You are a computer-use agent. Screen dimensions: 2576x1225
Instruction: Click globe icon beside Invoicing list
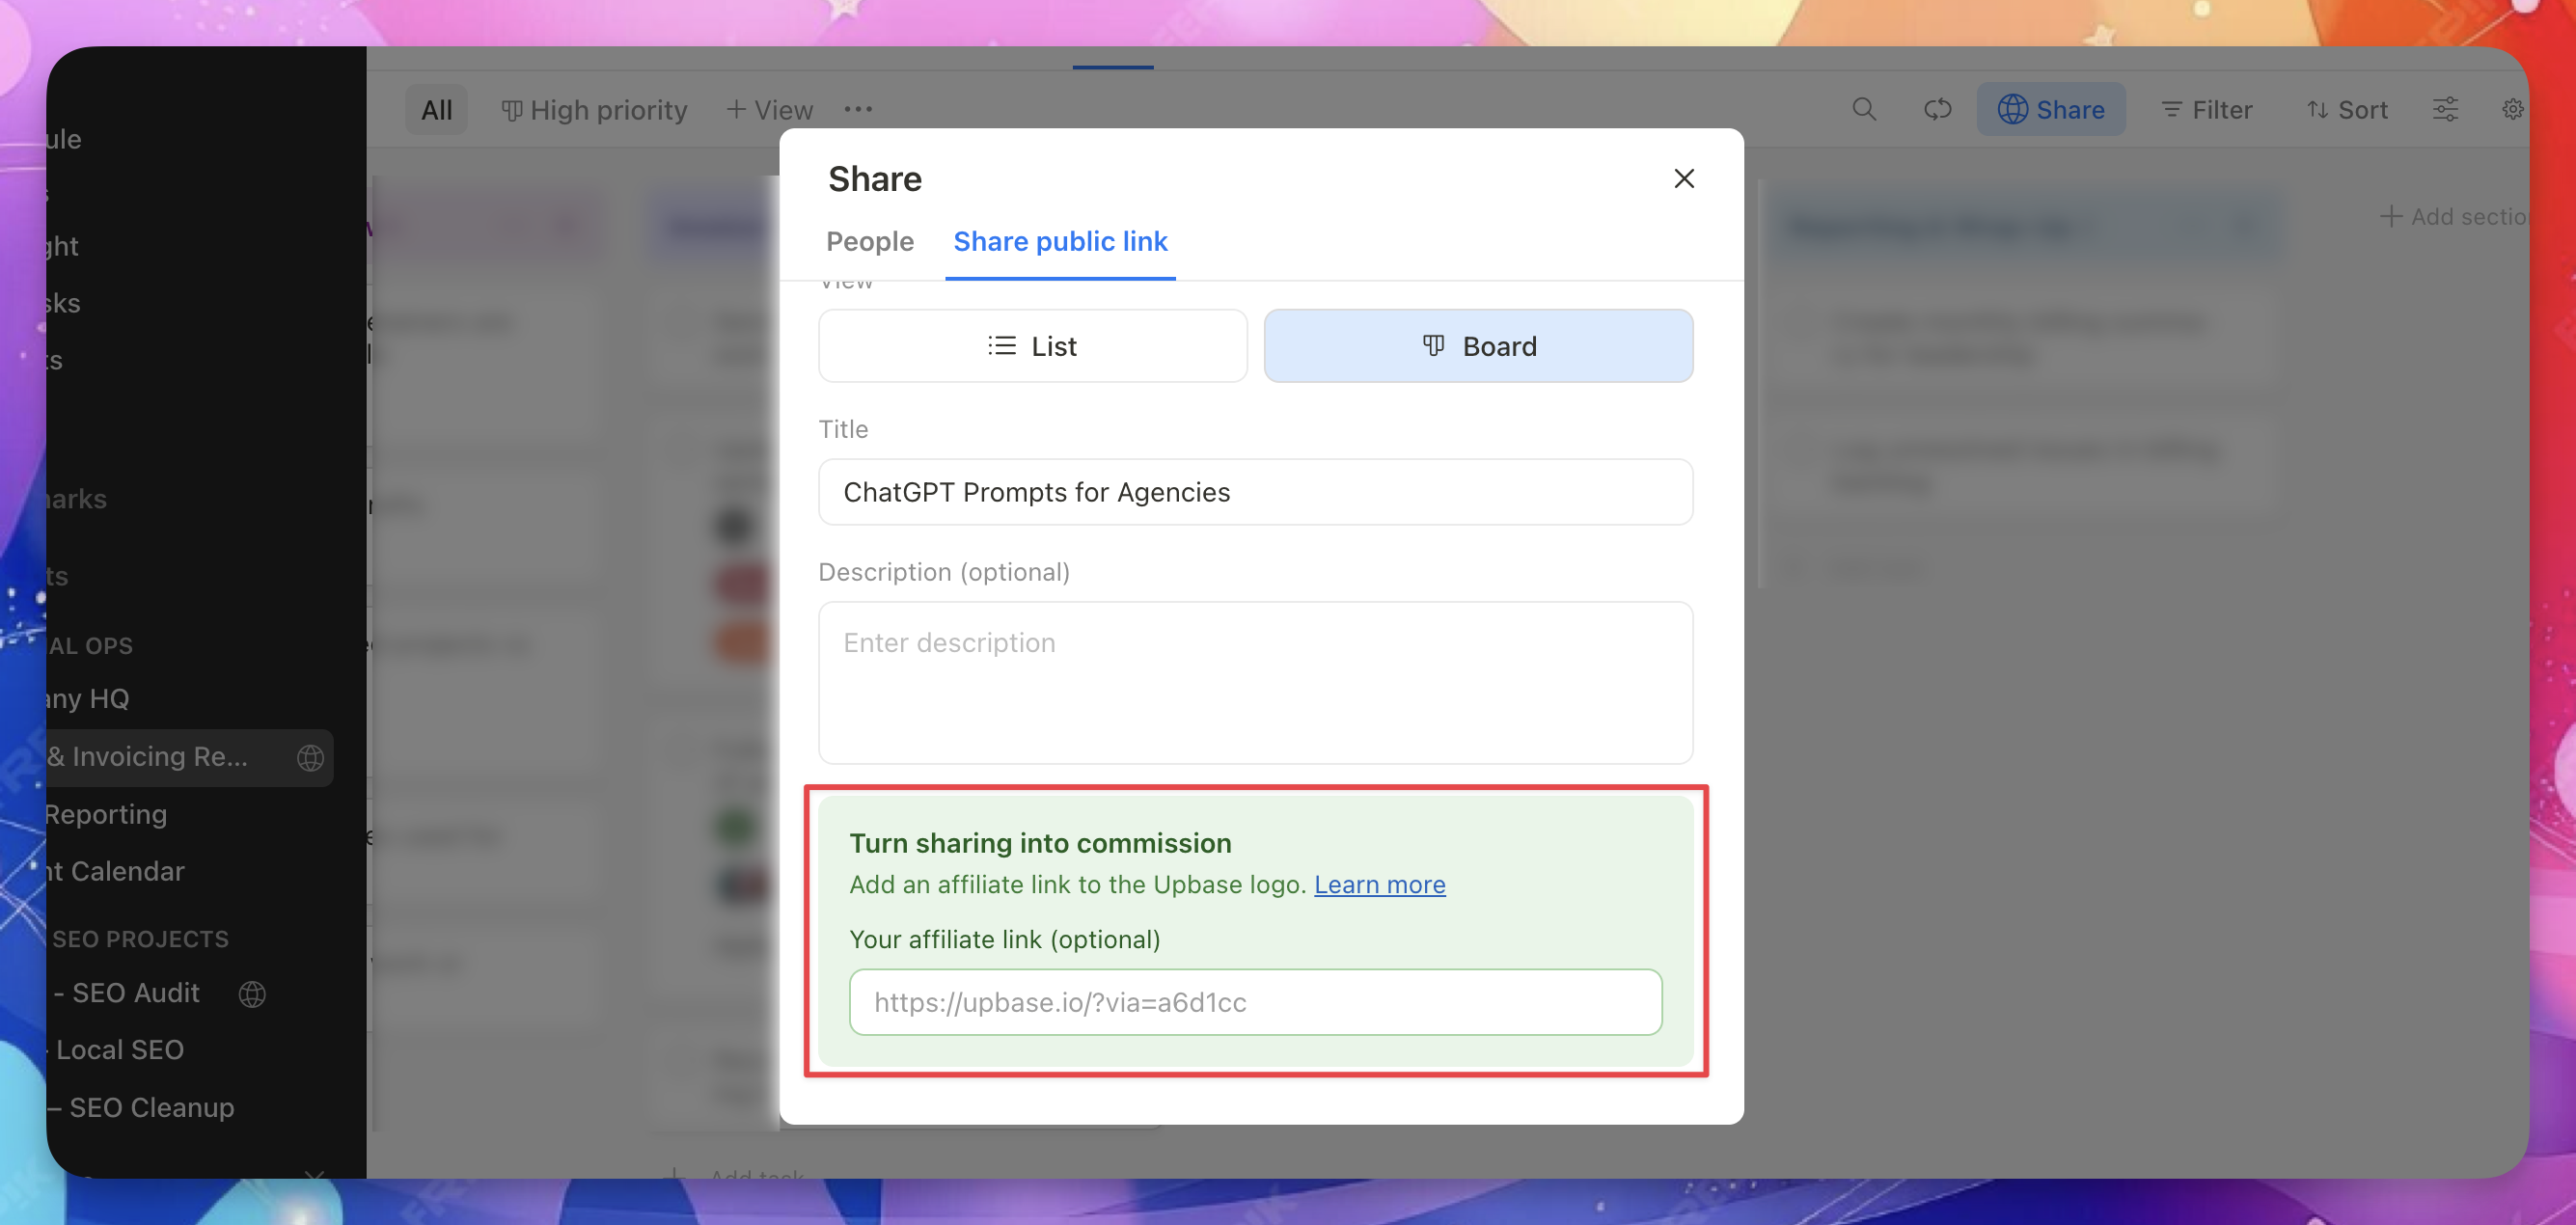(x=310, y=758)
